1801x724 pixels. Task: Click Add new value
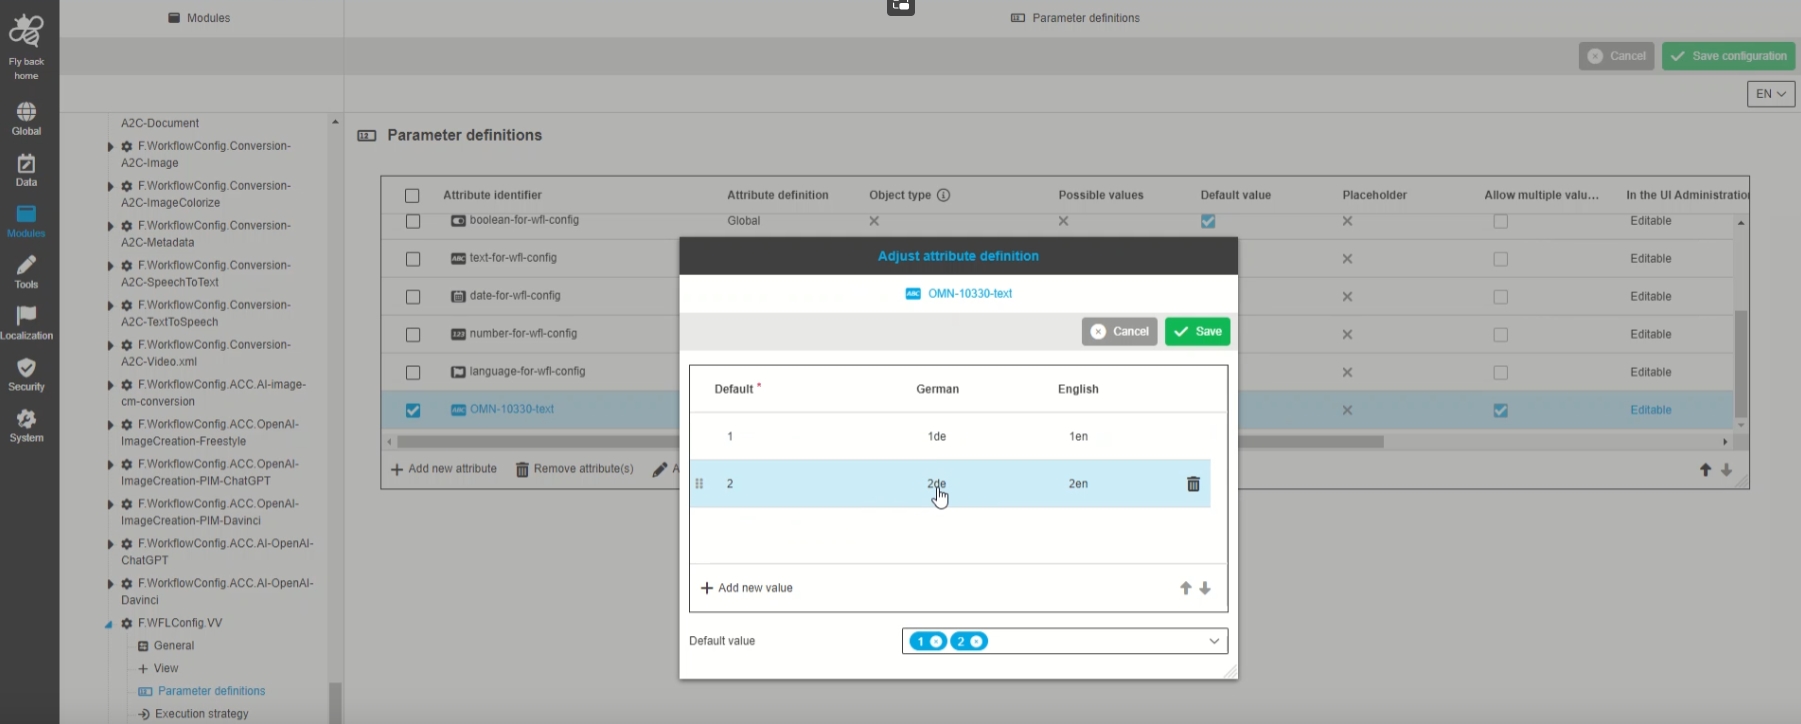[x=747, y=588]
